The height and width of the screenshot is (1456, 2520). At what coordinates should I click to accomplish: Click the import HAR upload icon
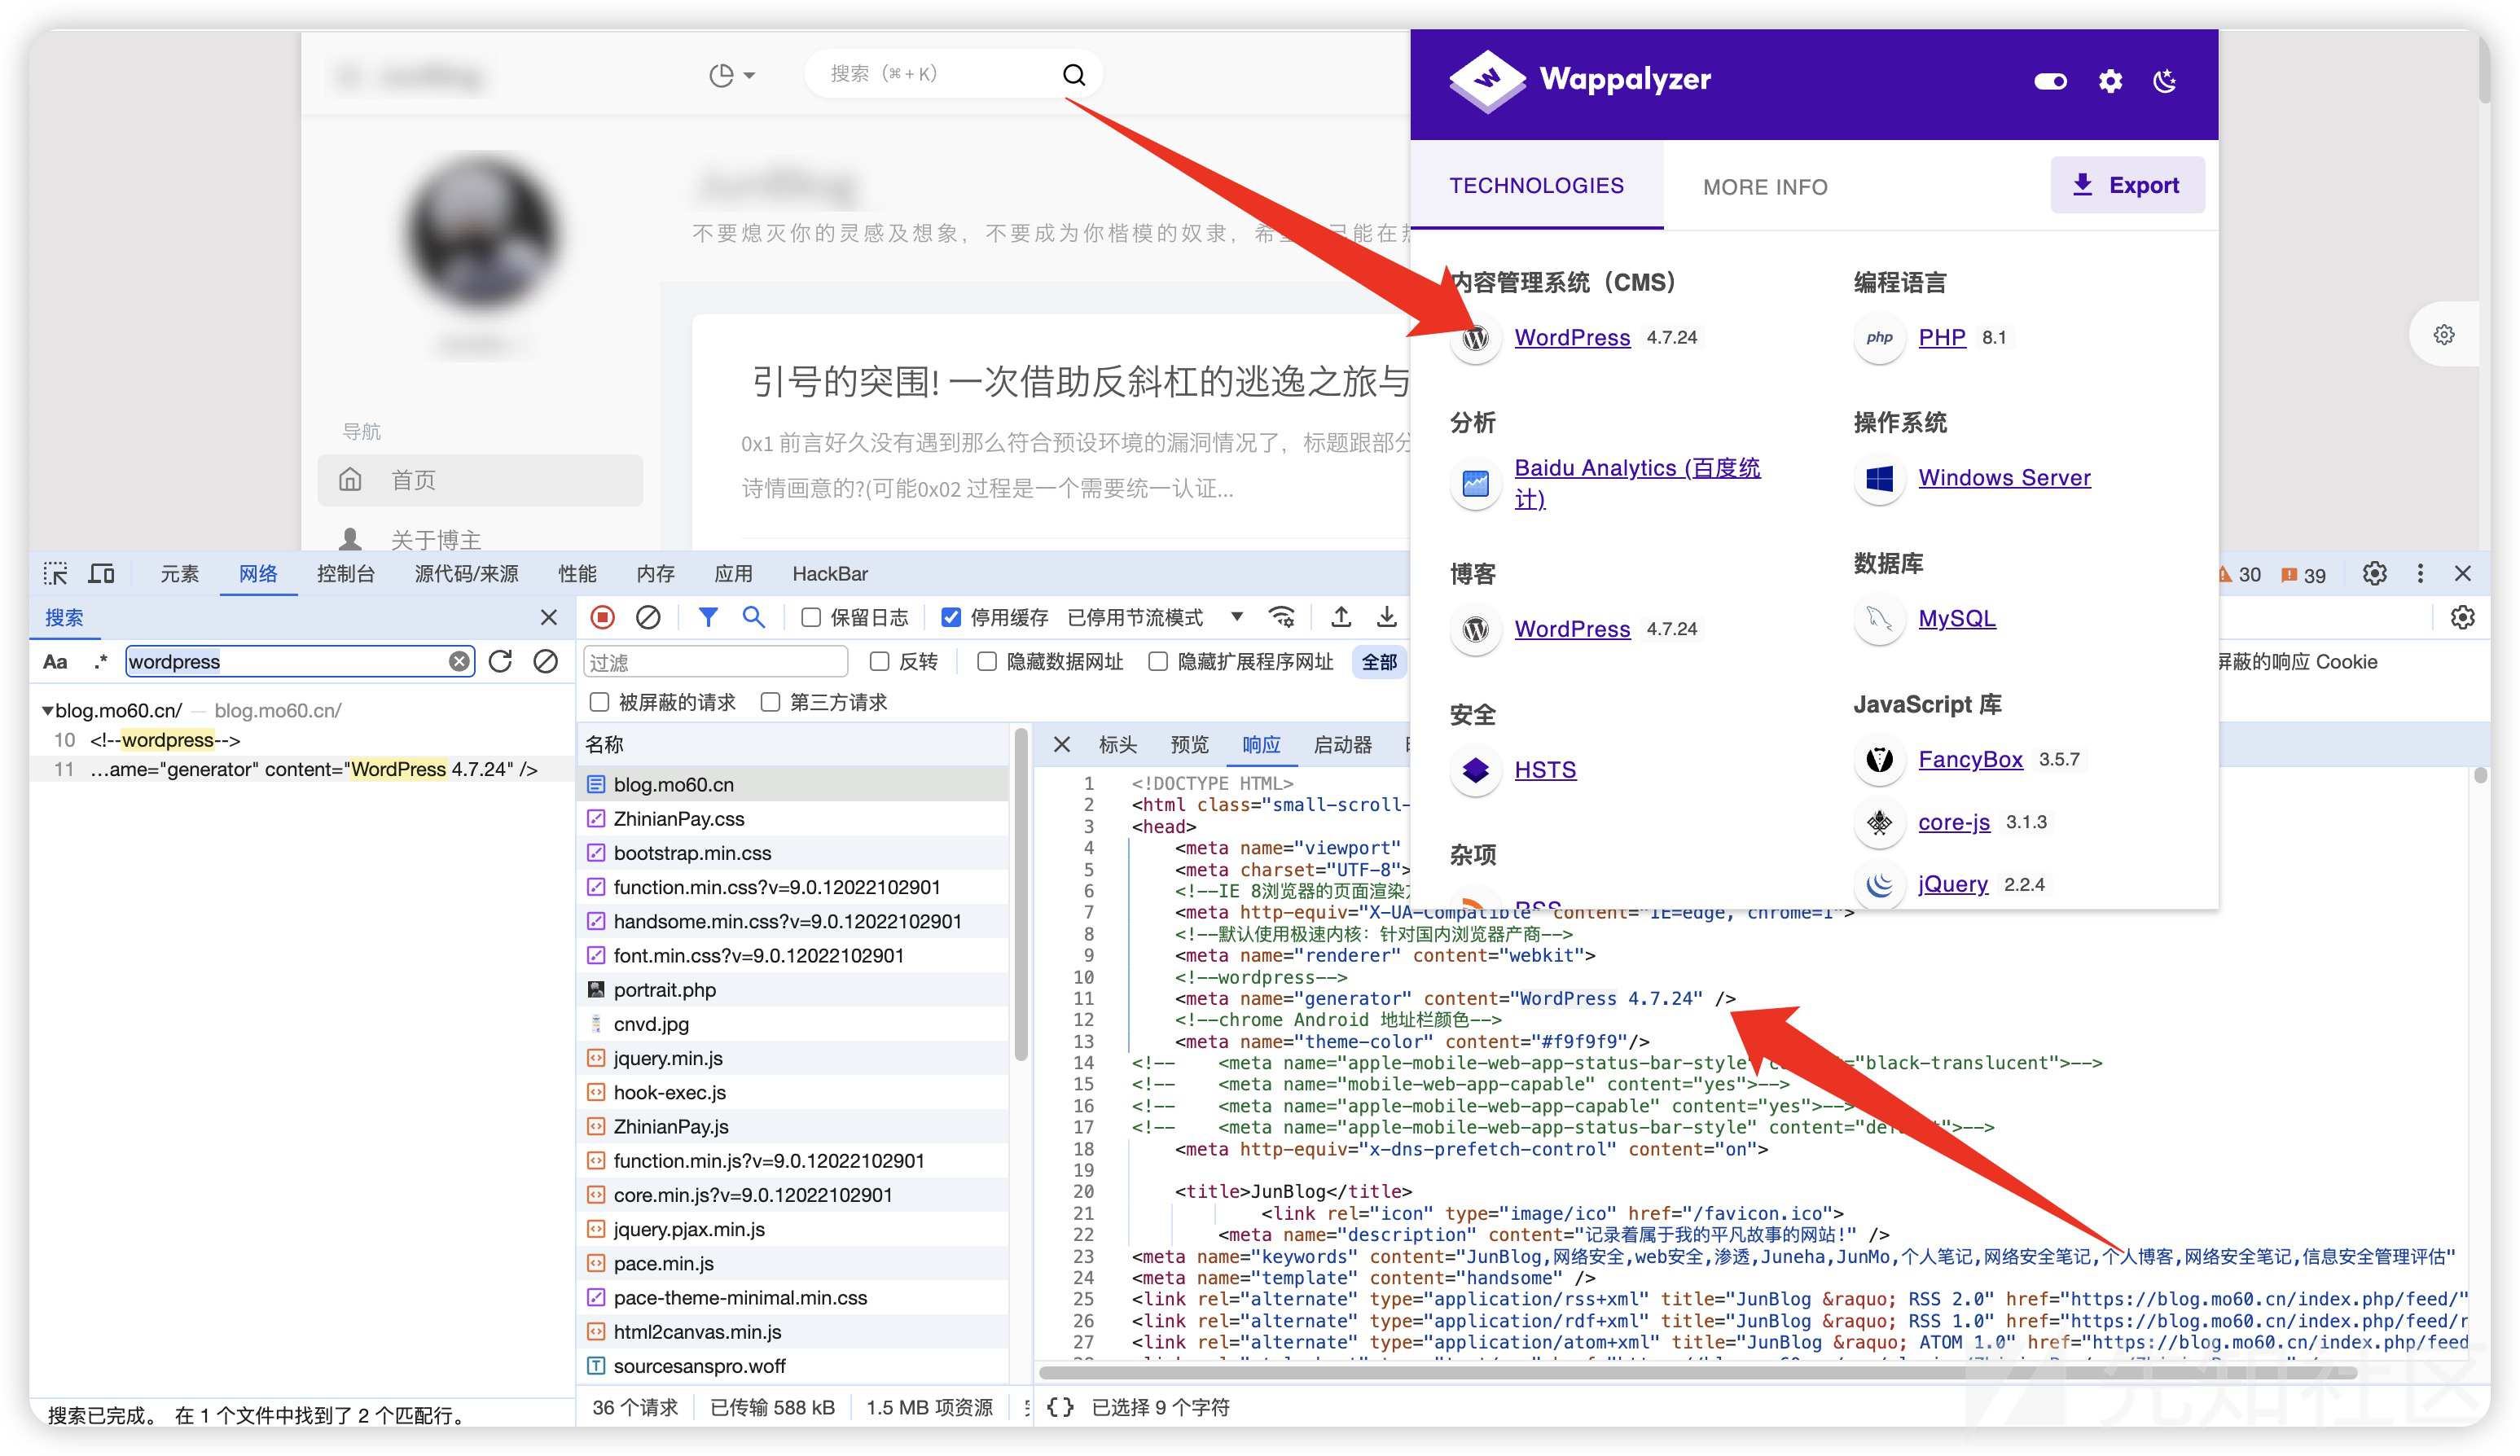[1341, 617]
